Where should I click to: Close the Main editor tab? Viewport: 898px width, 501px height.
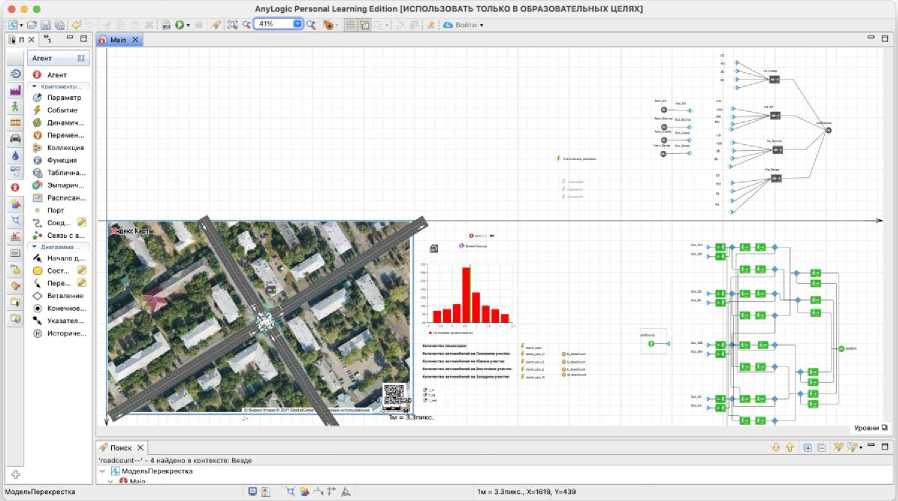point(137,40)
